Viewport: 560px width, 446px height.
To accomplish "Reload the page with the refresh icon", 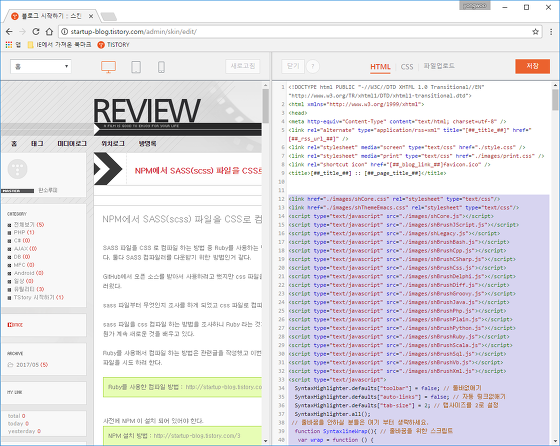I will tap(36, 31).
